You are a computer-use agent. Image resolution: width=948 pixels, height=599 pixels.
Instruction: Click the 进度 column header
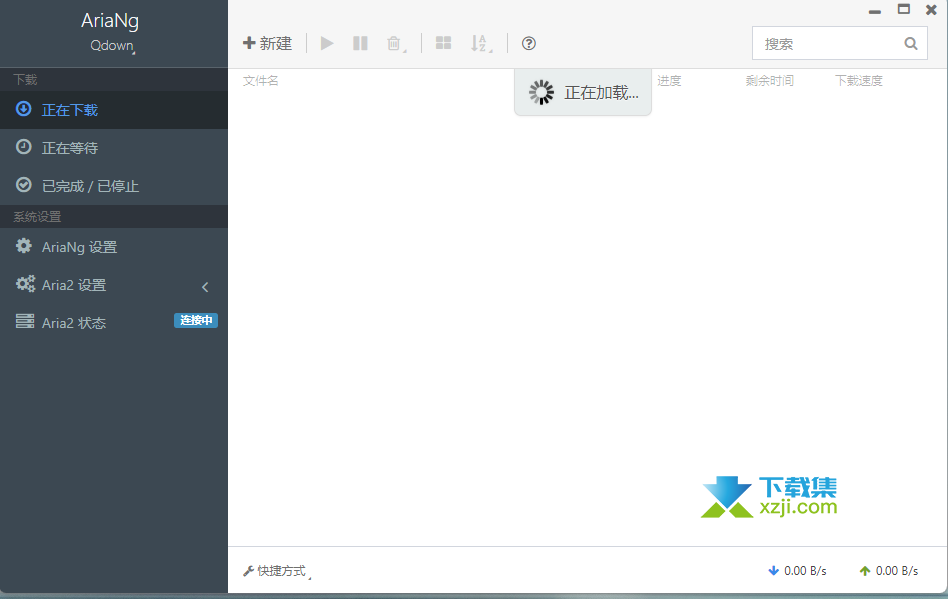click(x=669, y=81)
